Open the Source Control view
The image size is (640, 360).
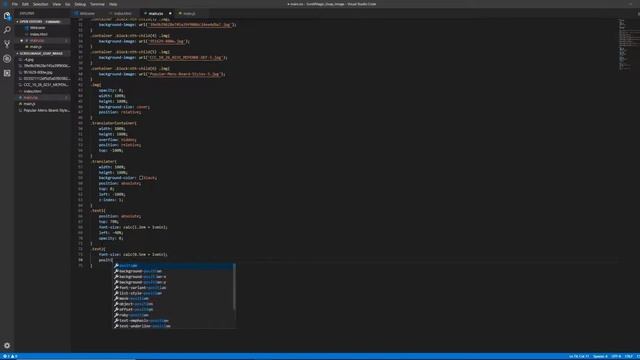pyautogui.click(x=7, y=44)
